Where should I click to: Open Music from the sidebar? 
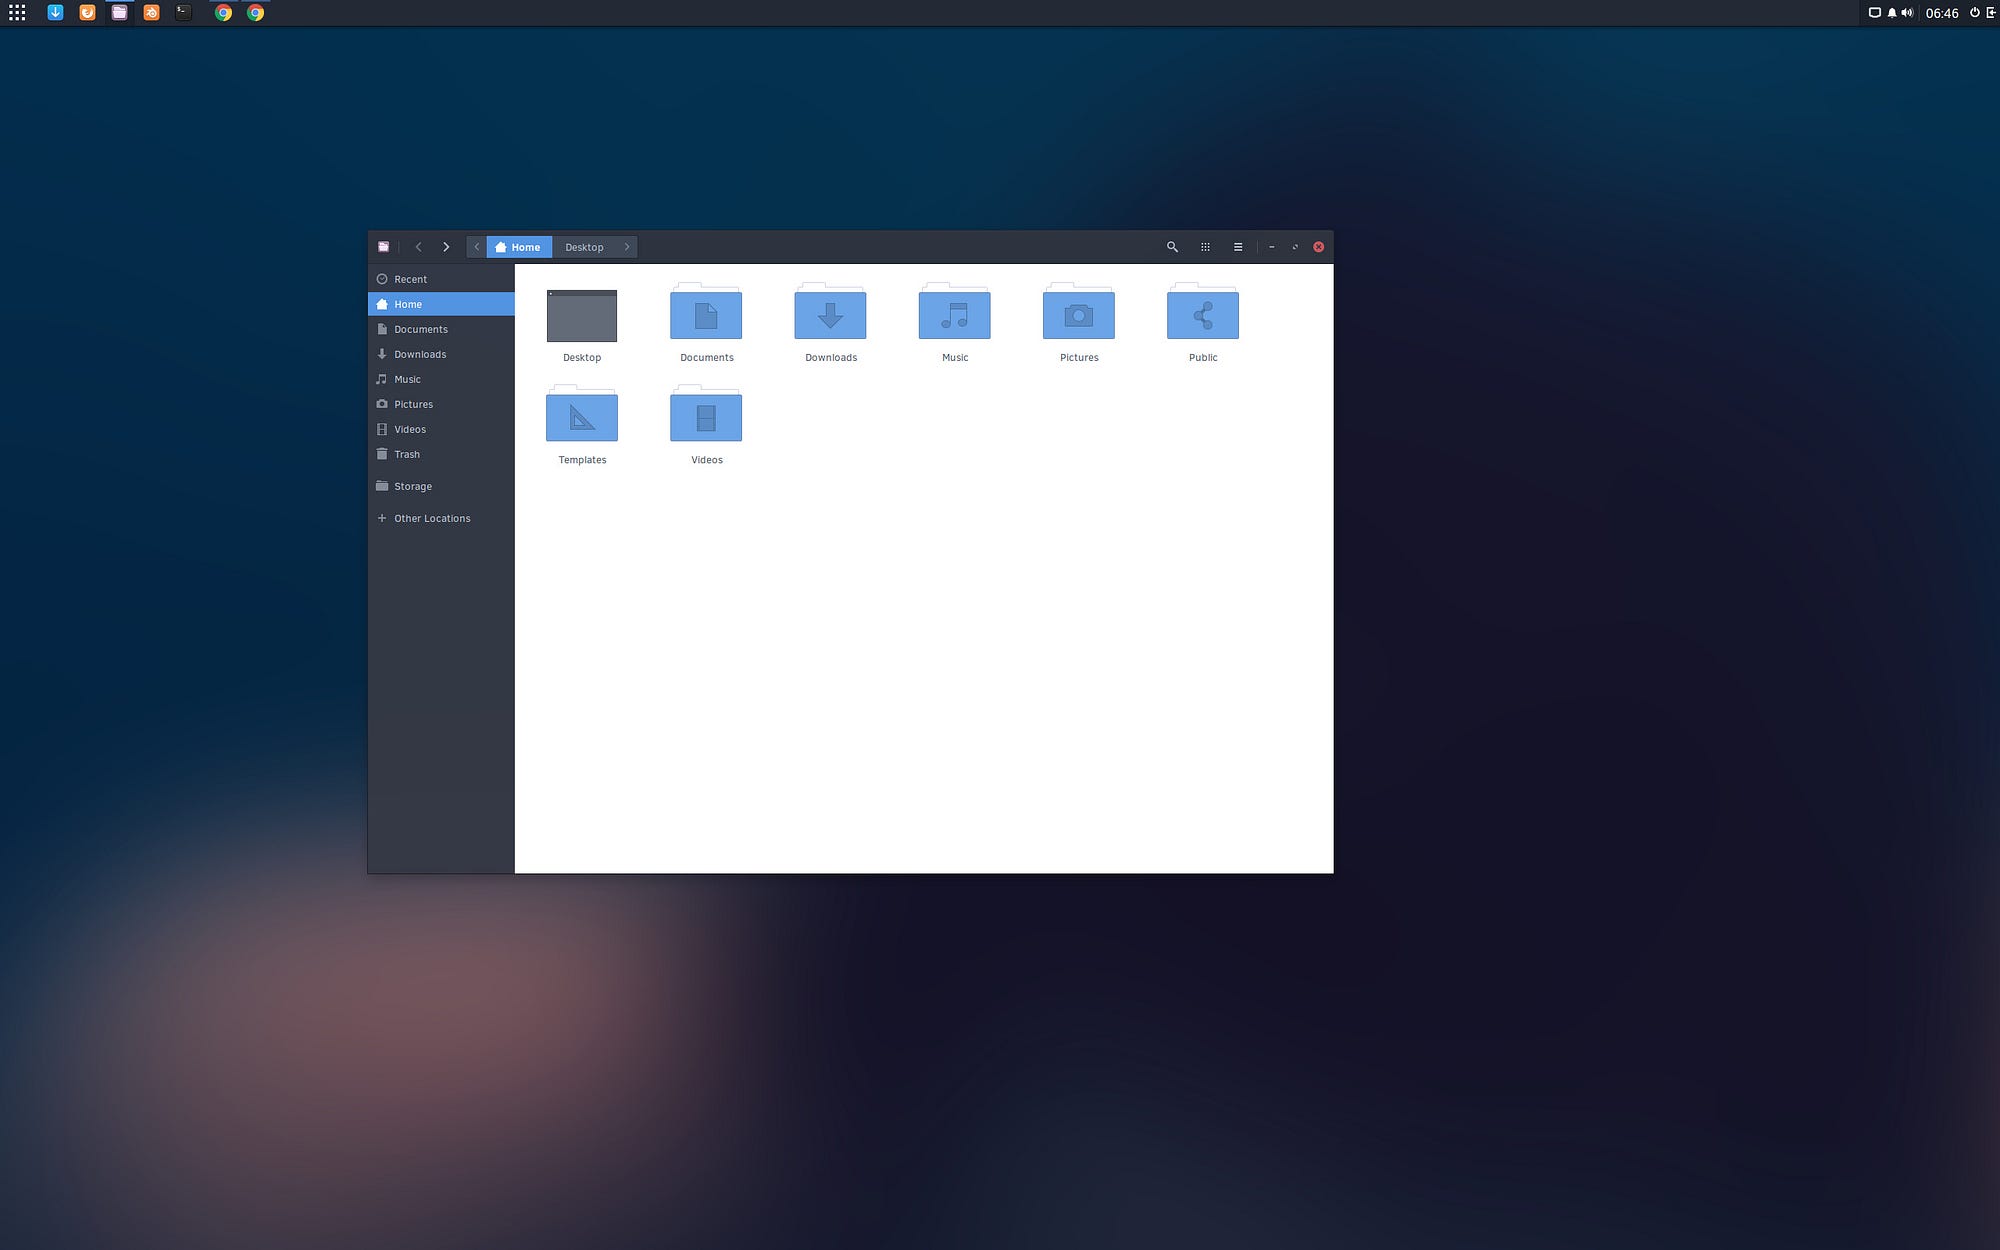pyautogui.click(x=441, y=379)
